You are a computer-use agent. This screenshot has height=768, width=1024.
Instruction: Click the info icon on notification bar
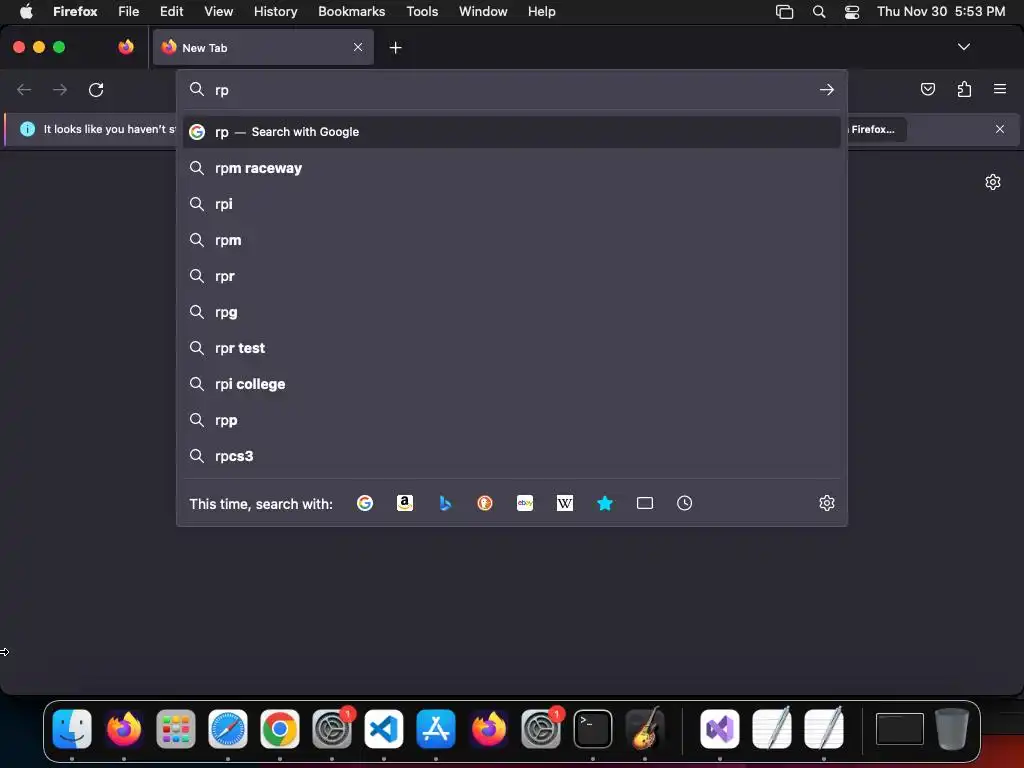click(27, 129)
